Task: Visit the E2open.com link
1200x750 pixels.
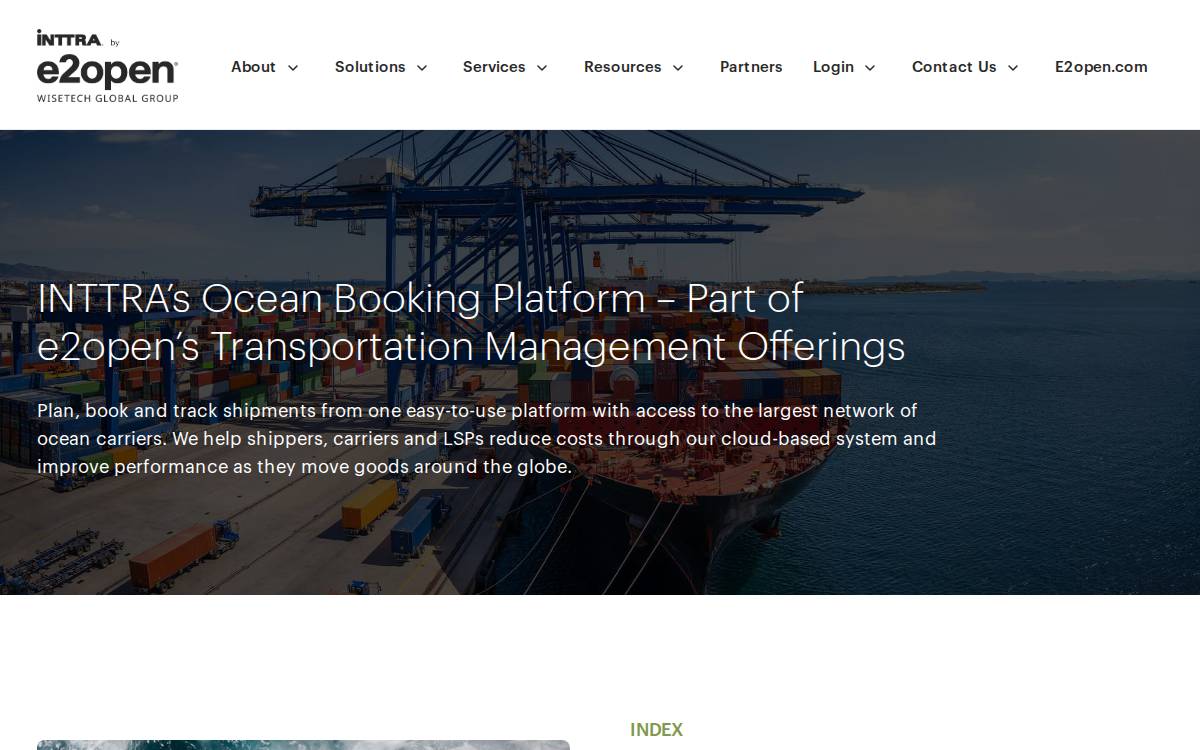Action: tap(1101, 67)
